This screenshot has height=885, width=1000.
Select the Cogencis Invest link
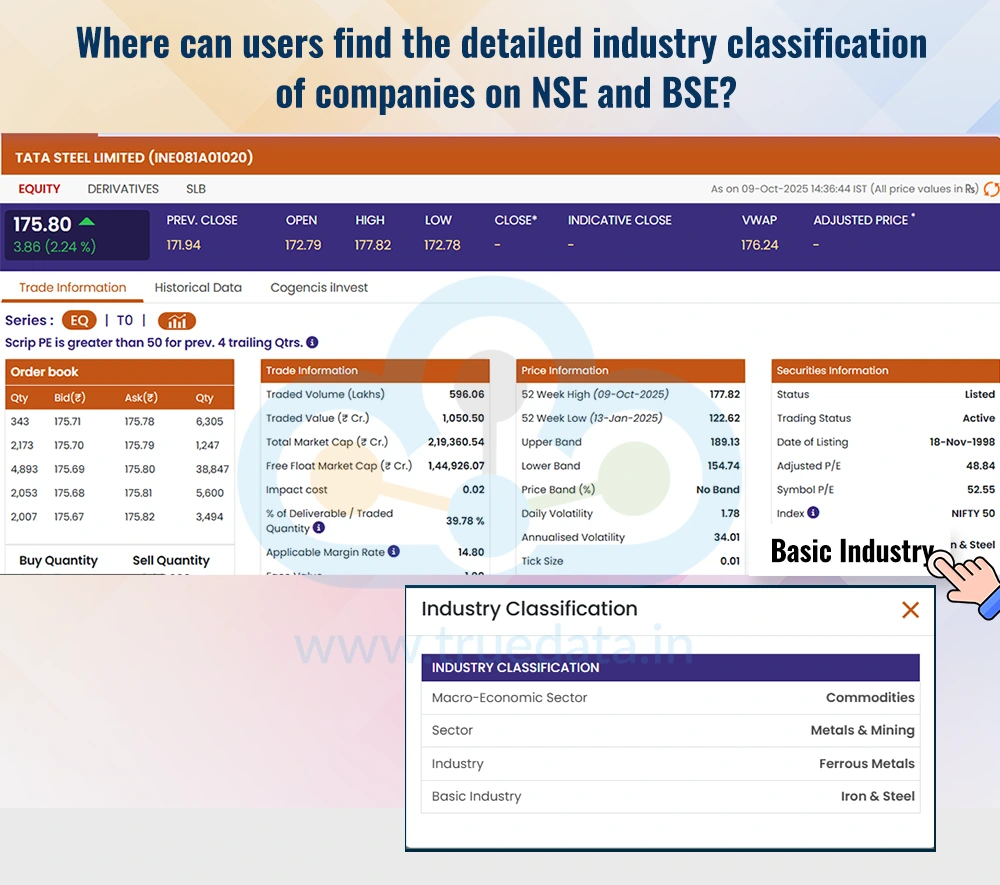pos(318,287)
